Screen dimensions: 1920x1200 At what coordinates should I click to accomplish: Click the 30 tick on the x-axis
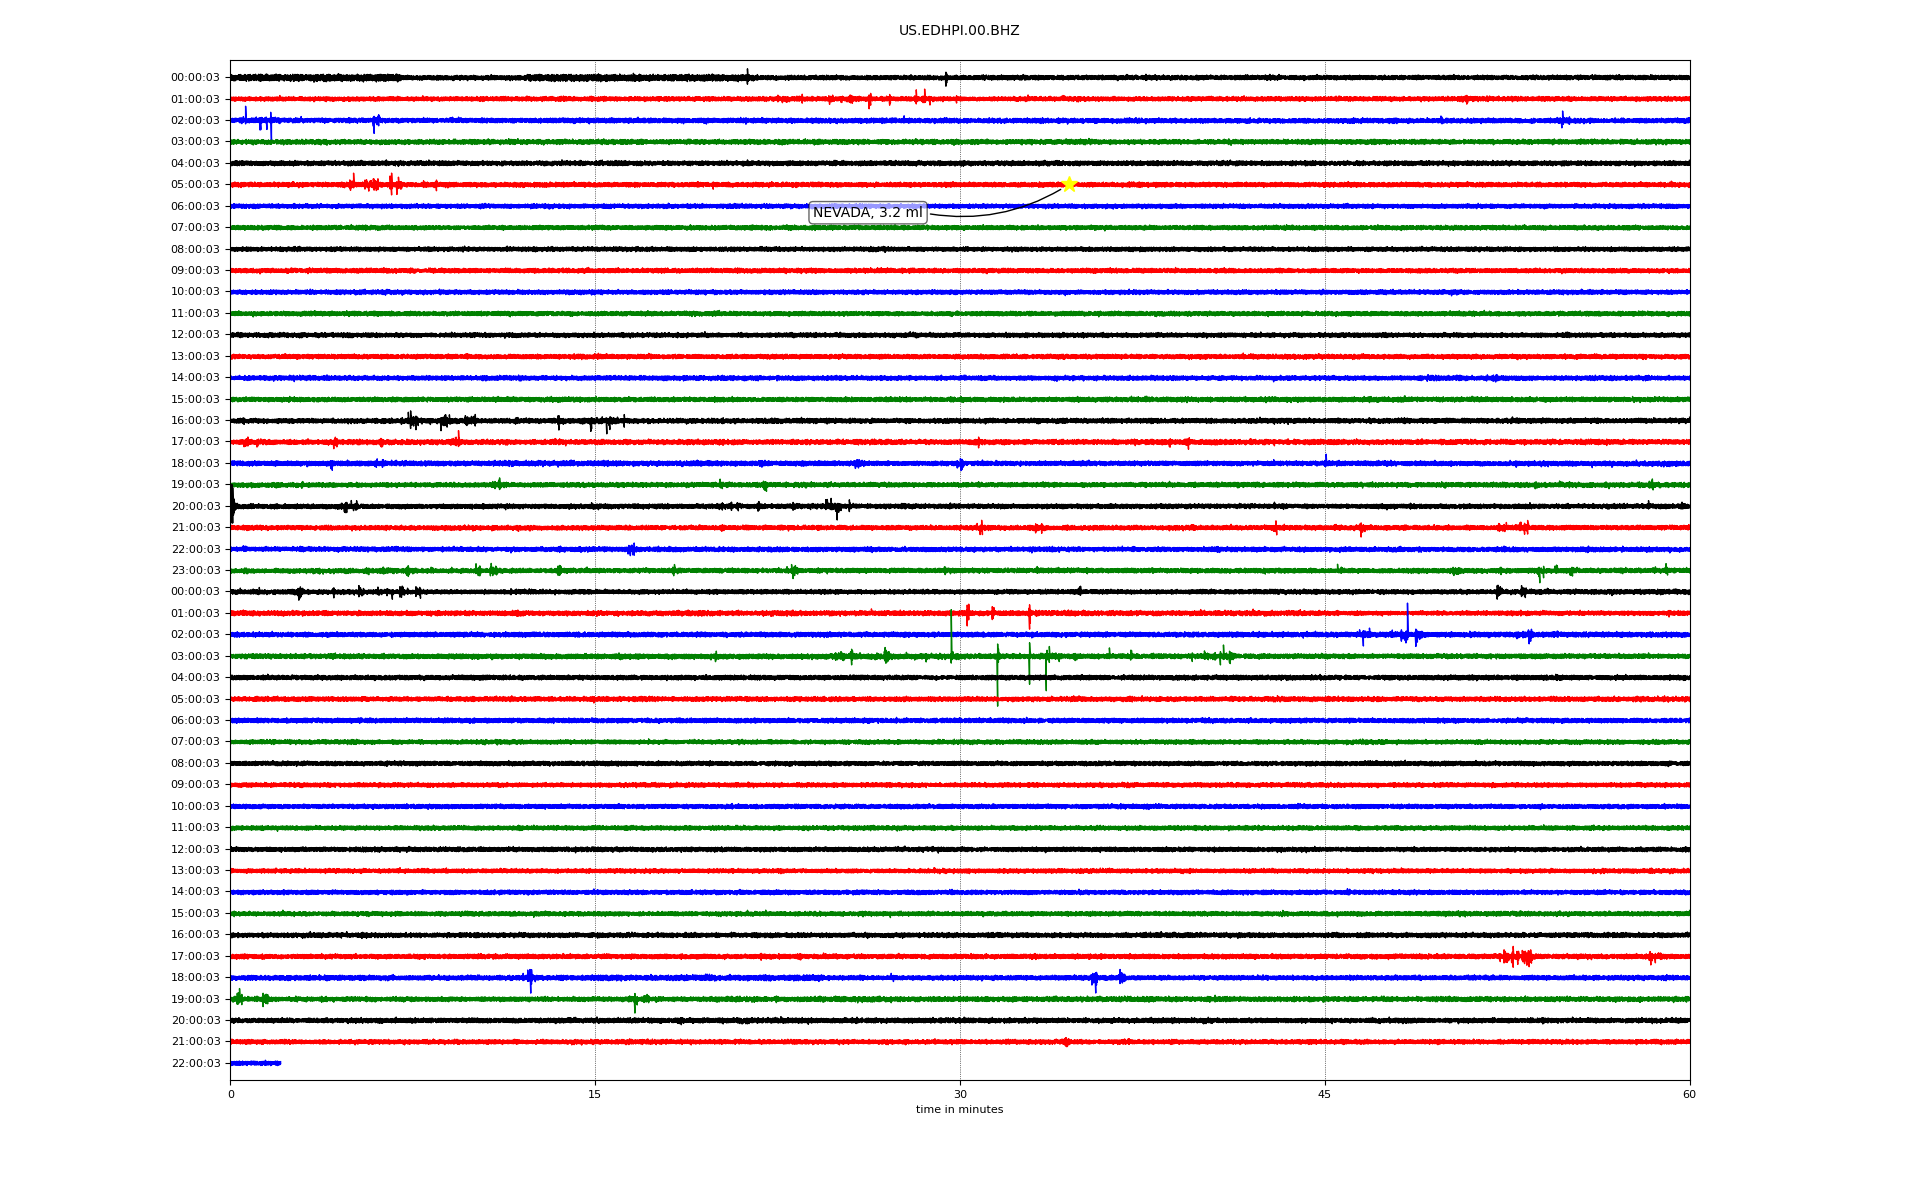(x=960, y=1094)
